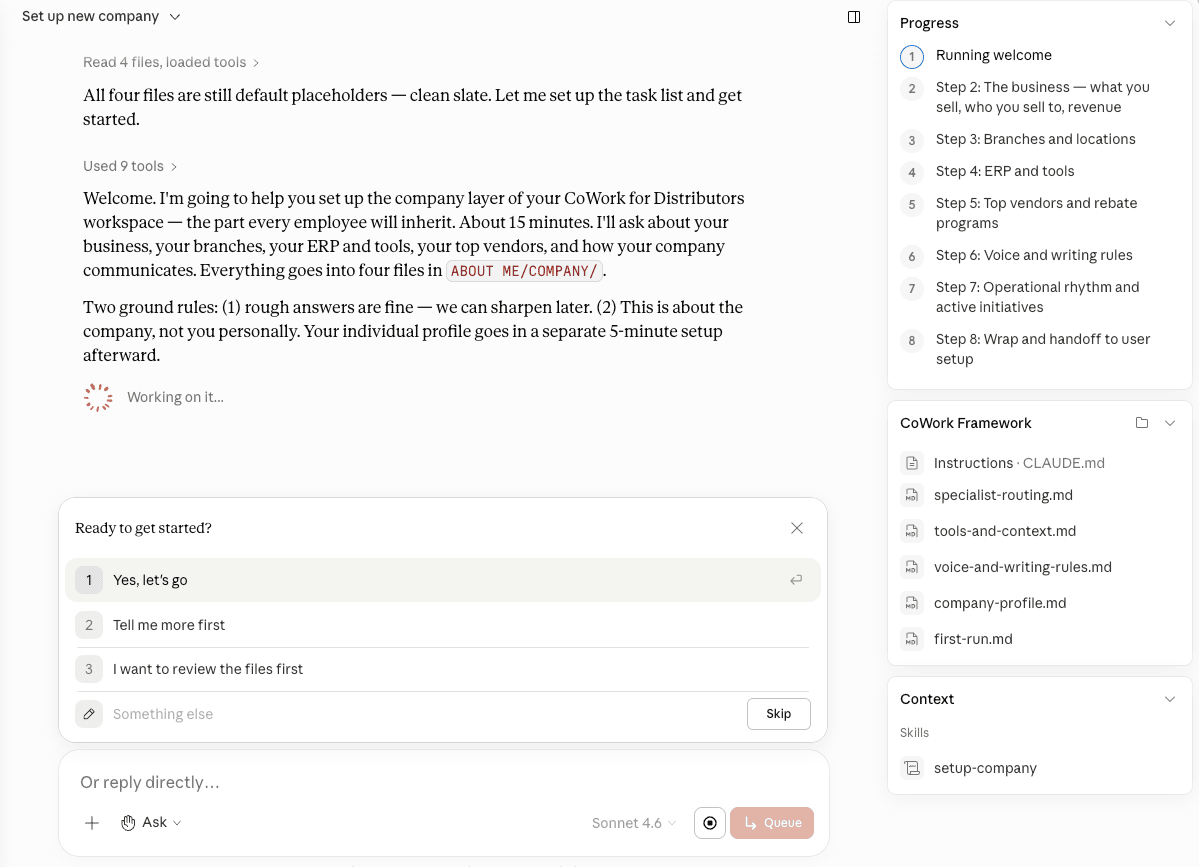The width and height of the screenshot is (1199, 867).
Task: Click the Instructions CLAUDE.md file icon
Action: 911,463
